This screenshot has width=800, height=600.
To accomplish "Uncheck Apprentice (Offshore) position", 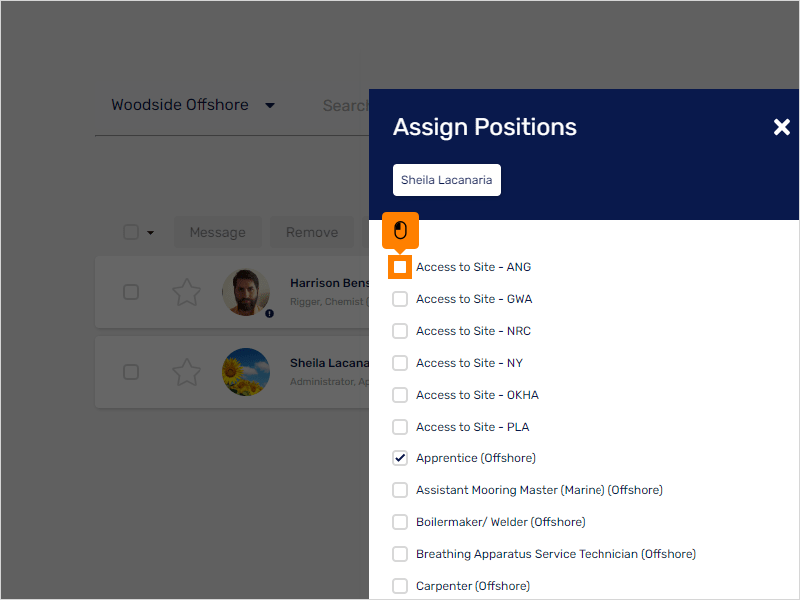I will point(400,458).
